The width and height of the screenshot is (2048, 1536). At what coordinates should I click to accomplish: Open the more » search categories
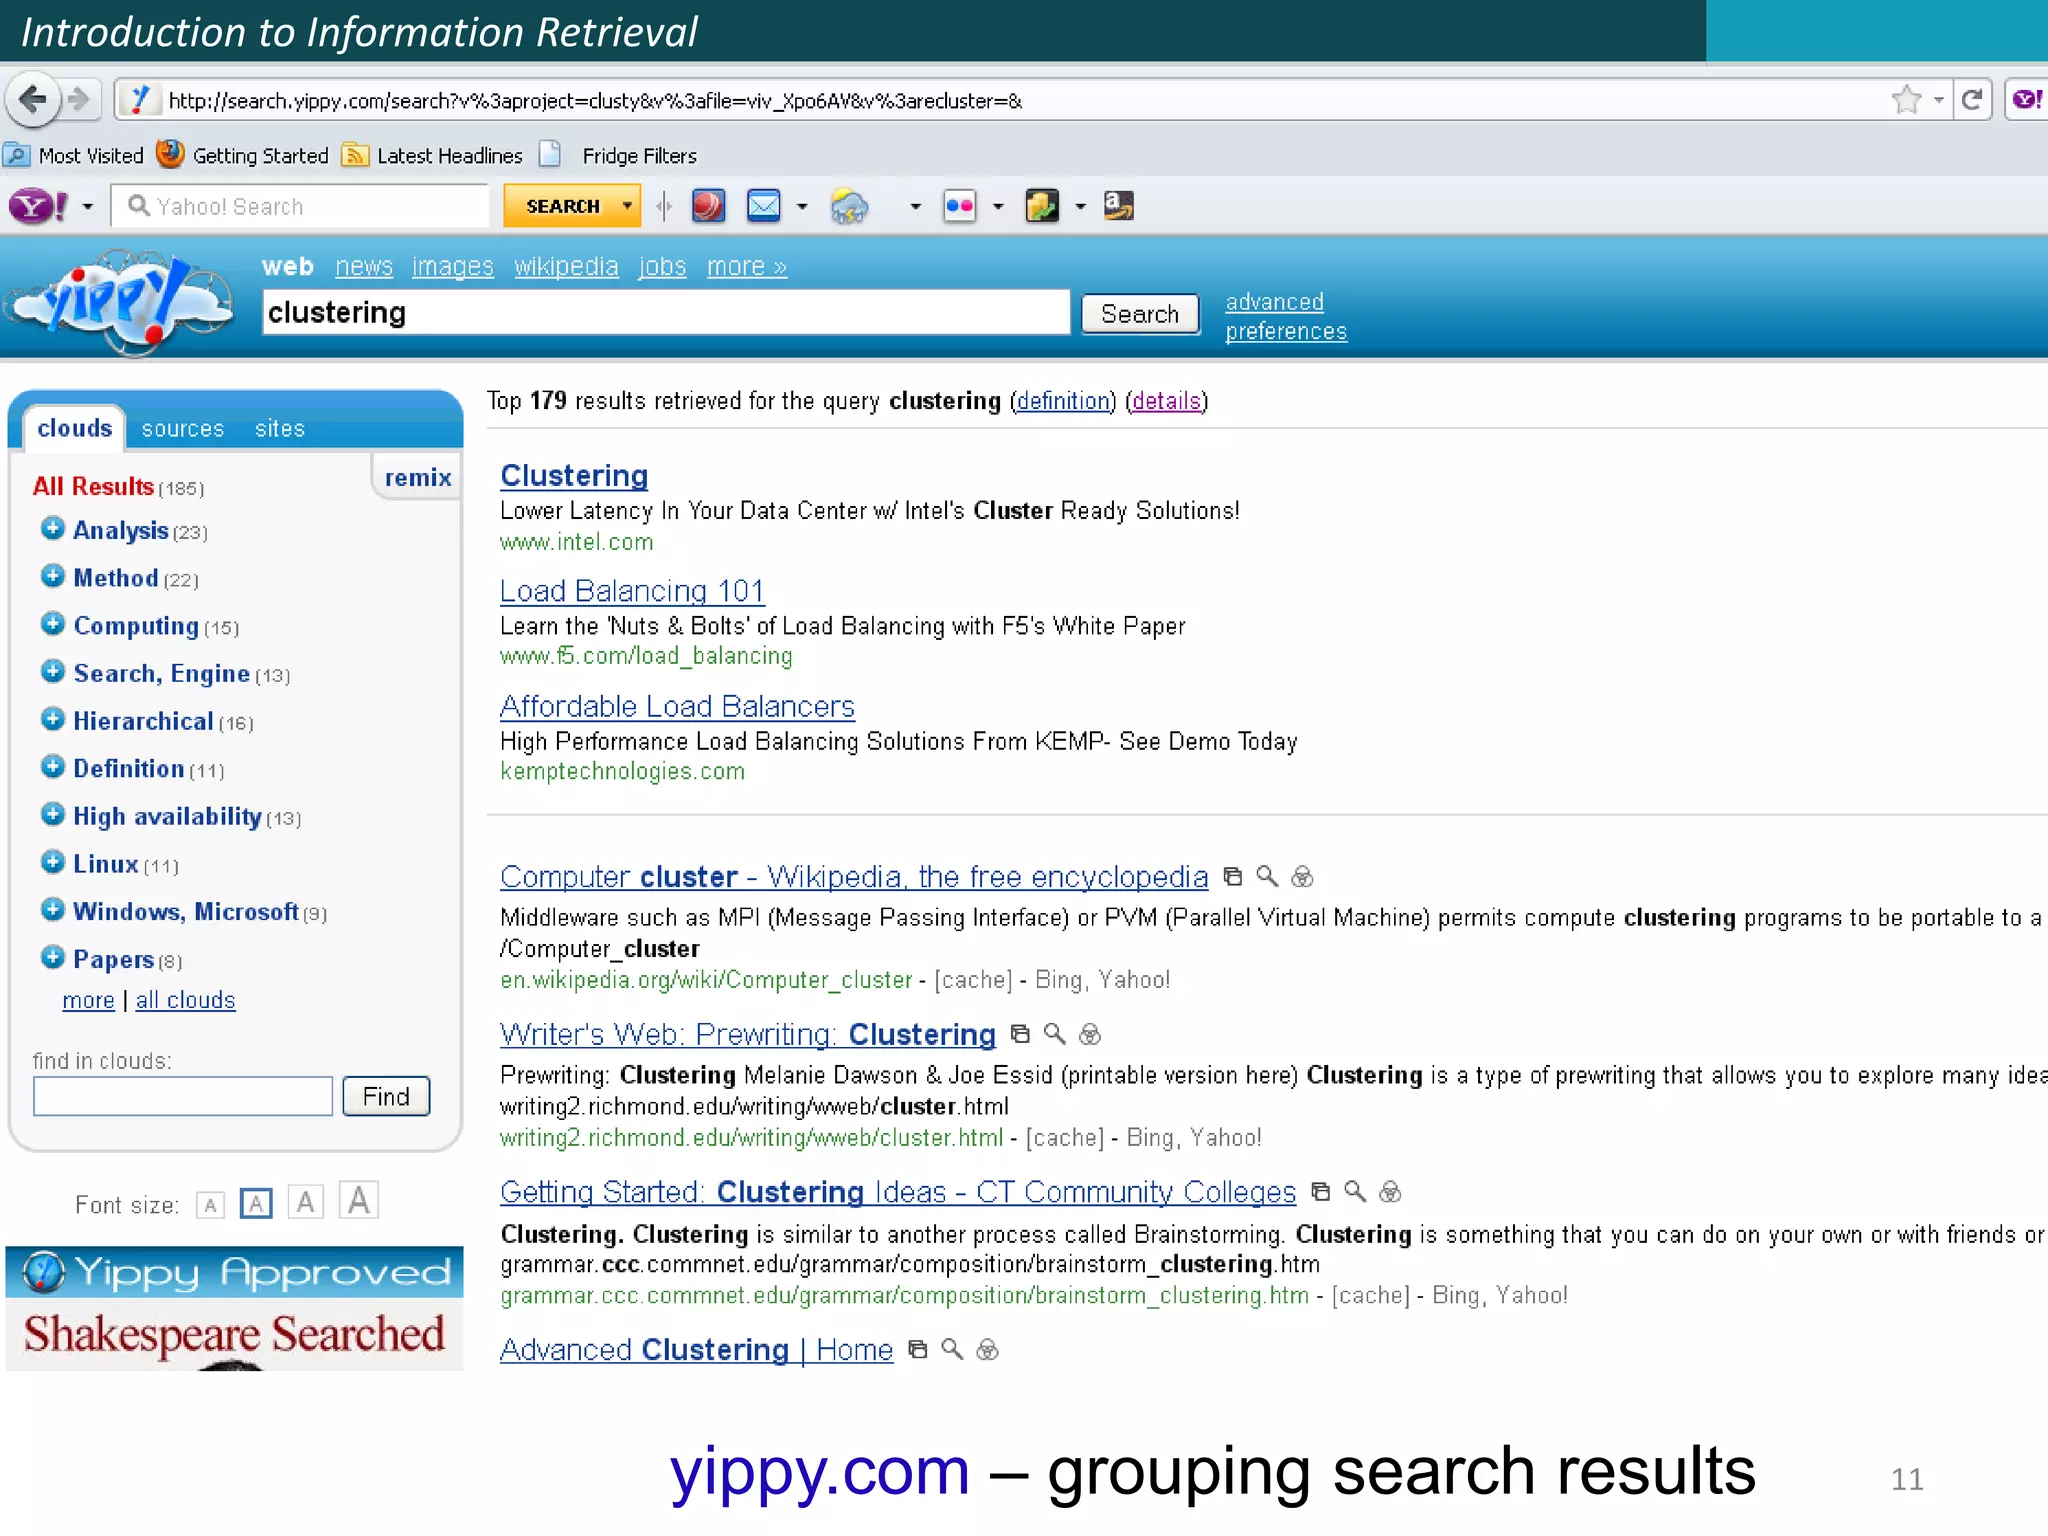click(747, 267)
